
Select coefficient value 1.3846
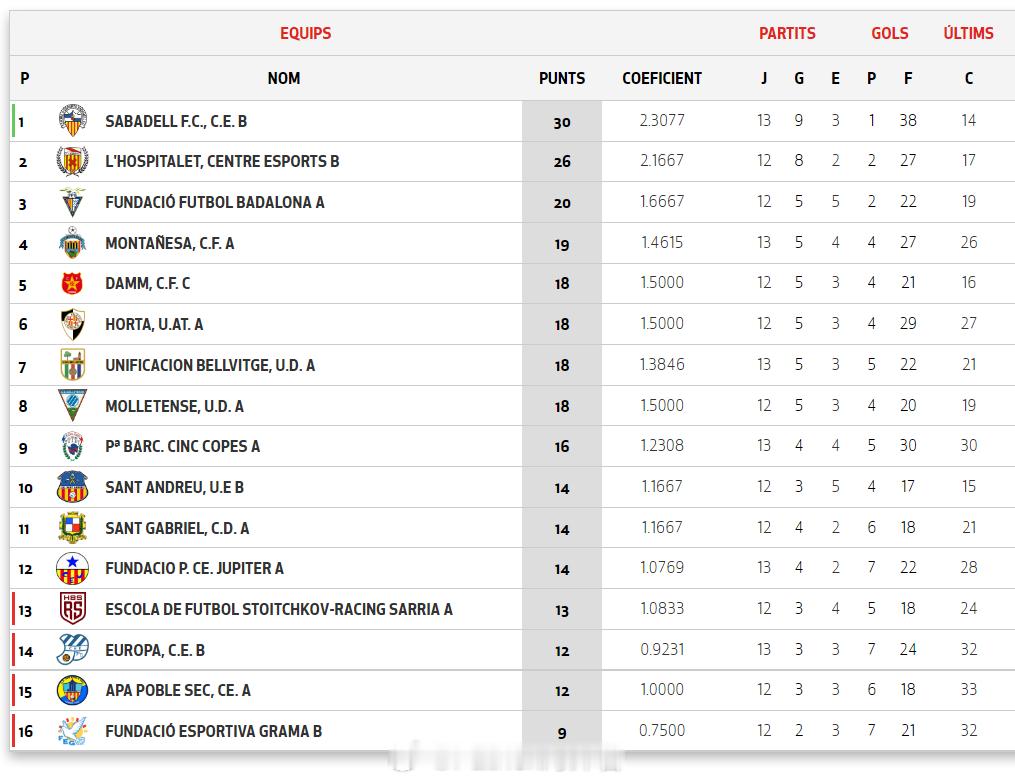coord(662,364)
